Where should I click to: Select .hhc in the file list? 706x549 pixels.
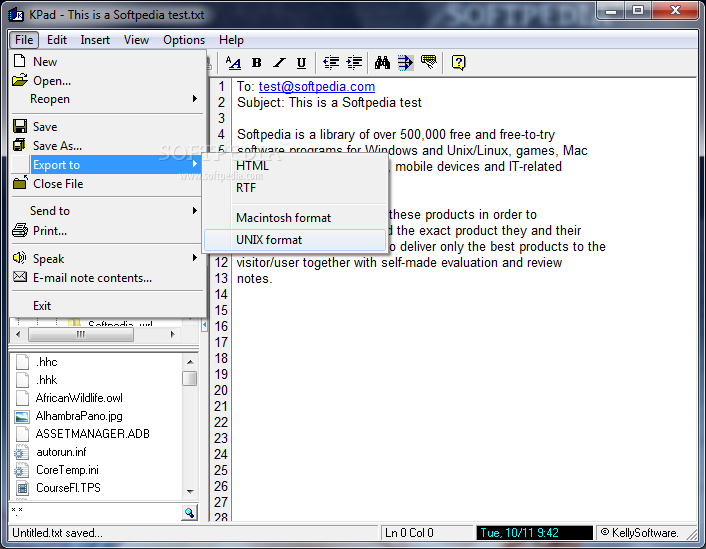[47, 362]
